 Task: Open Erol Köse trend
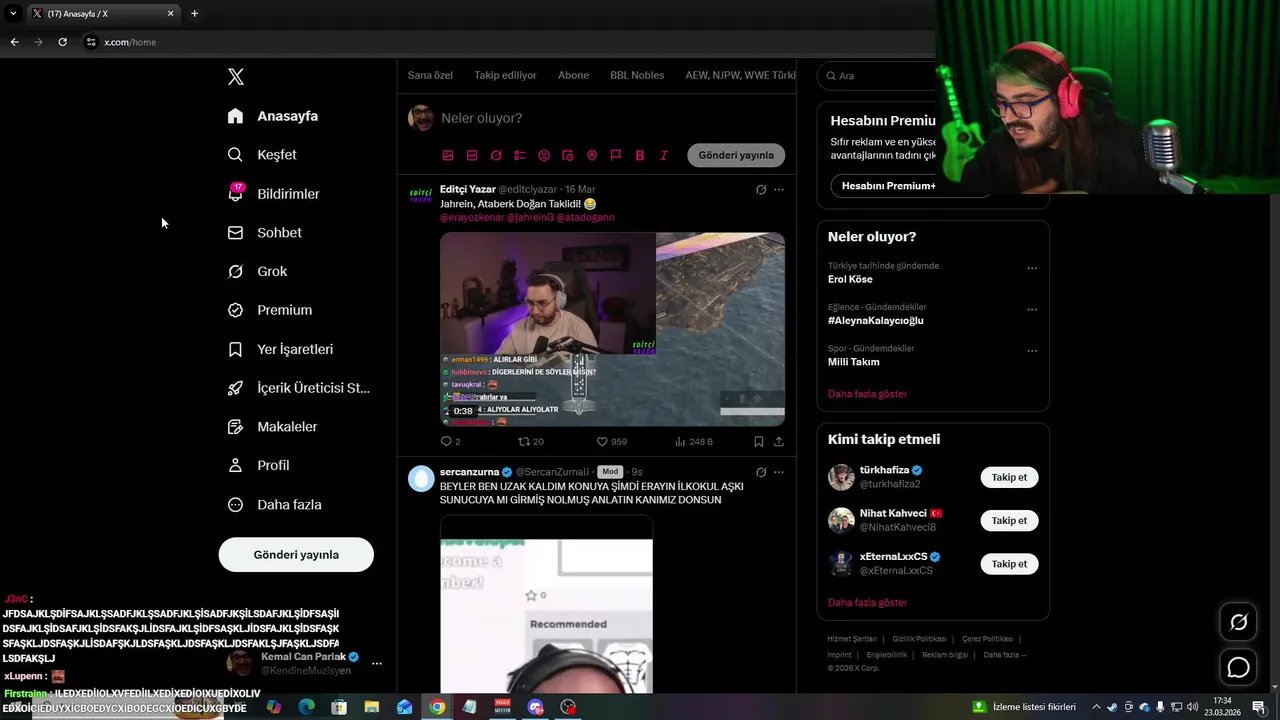850,280
